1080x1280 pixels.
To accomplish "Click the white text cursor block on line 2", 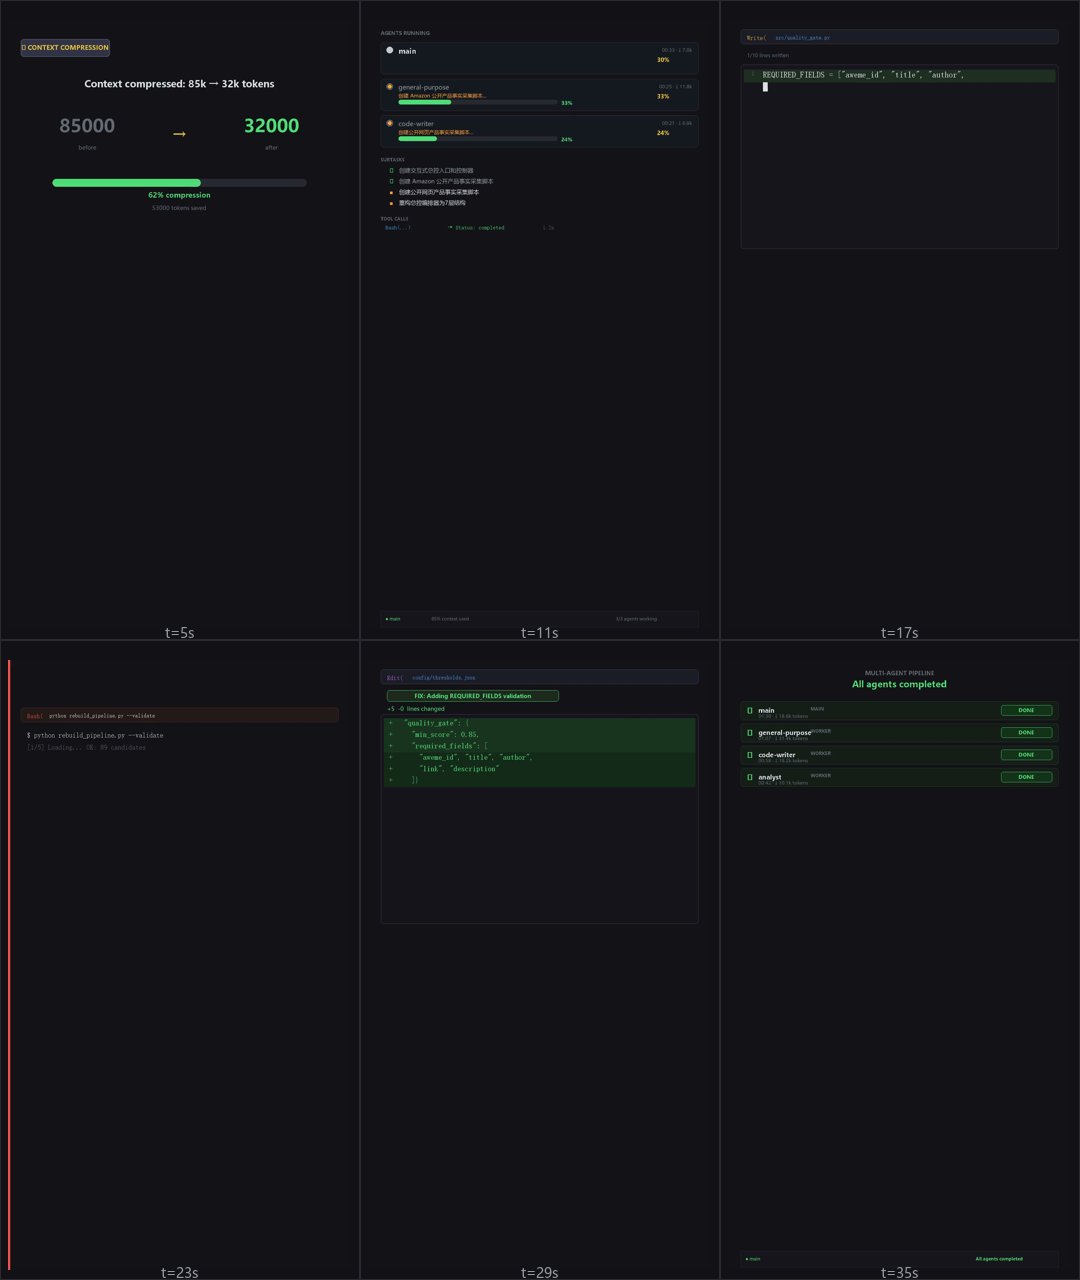I will (x=765, y=87).
